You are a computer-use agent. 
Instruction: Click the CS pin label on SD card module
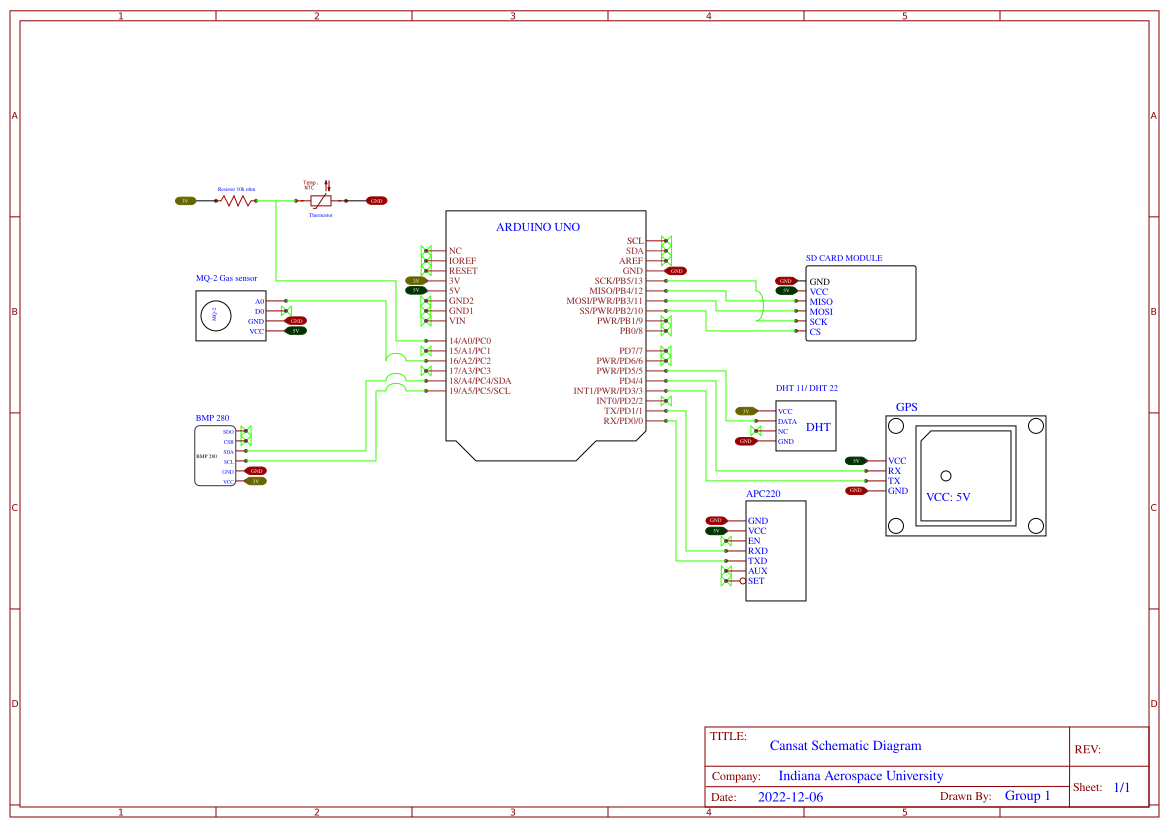pos(815,332)
